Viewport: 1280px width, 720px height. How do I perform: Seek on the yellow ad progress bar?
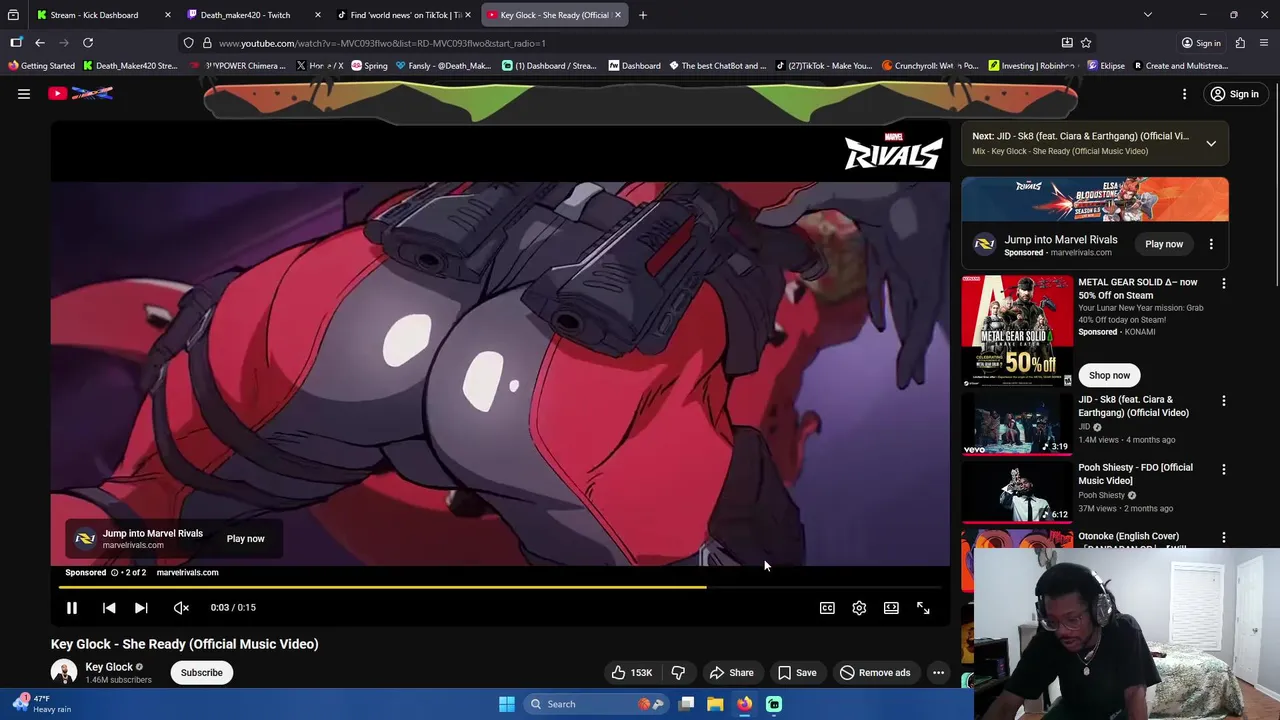tap(500, 588)
